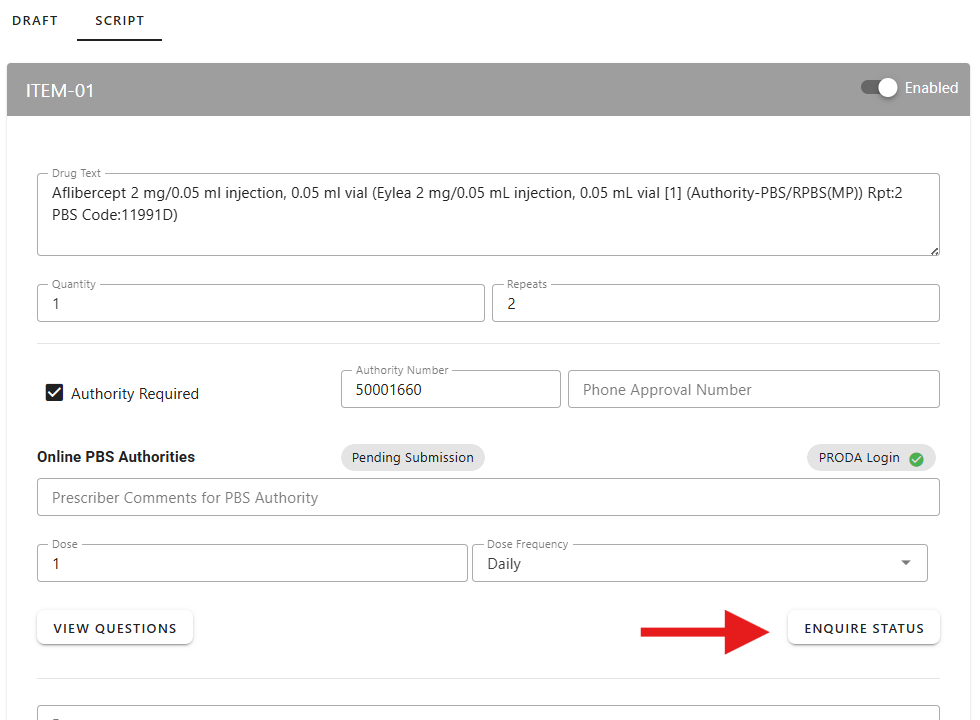The height and width of the screenshot is (720, 980).
Task: Click the ENQUIRE STATUS button
Action: [864, 628]
